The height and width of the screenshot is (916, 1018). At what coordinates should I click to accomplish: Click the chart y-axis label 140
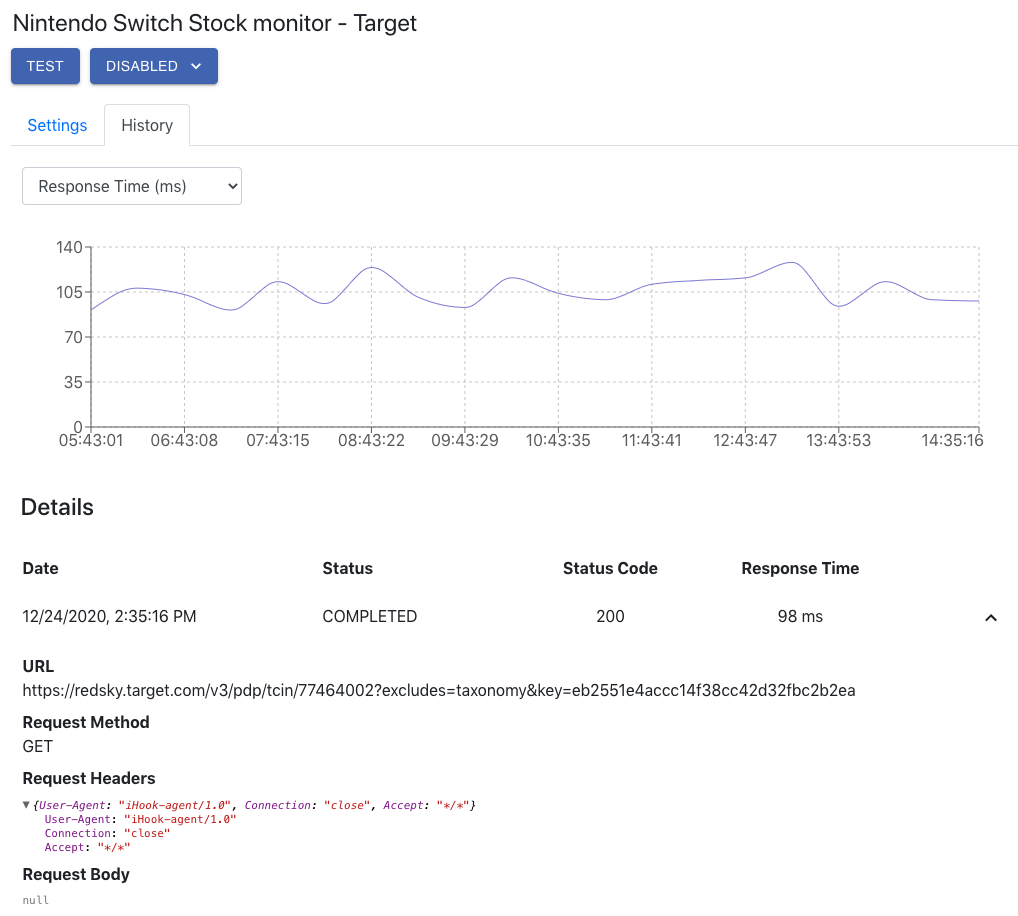click(69, 247)
